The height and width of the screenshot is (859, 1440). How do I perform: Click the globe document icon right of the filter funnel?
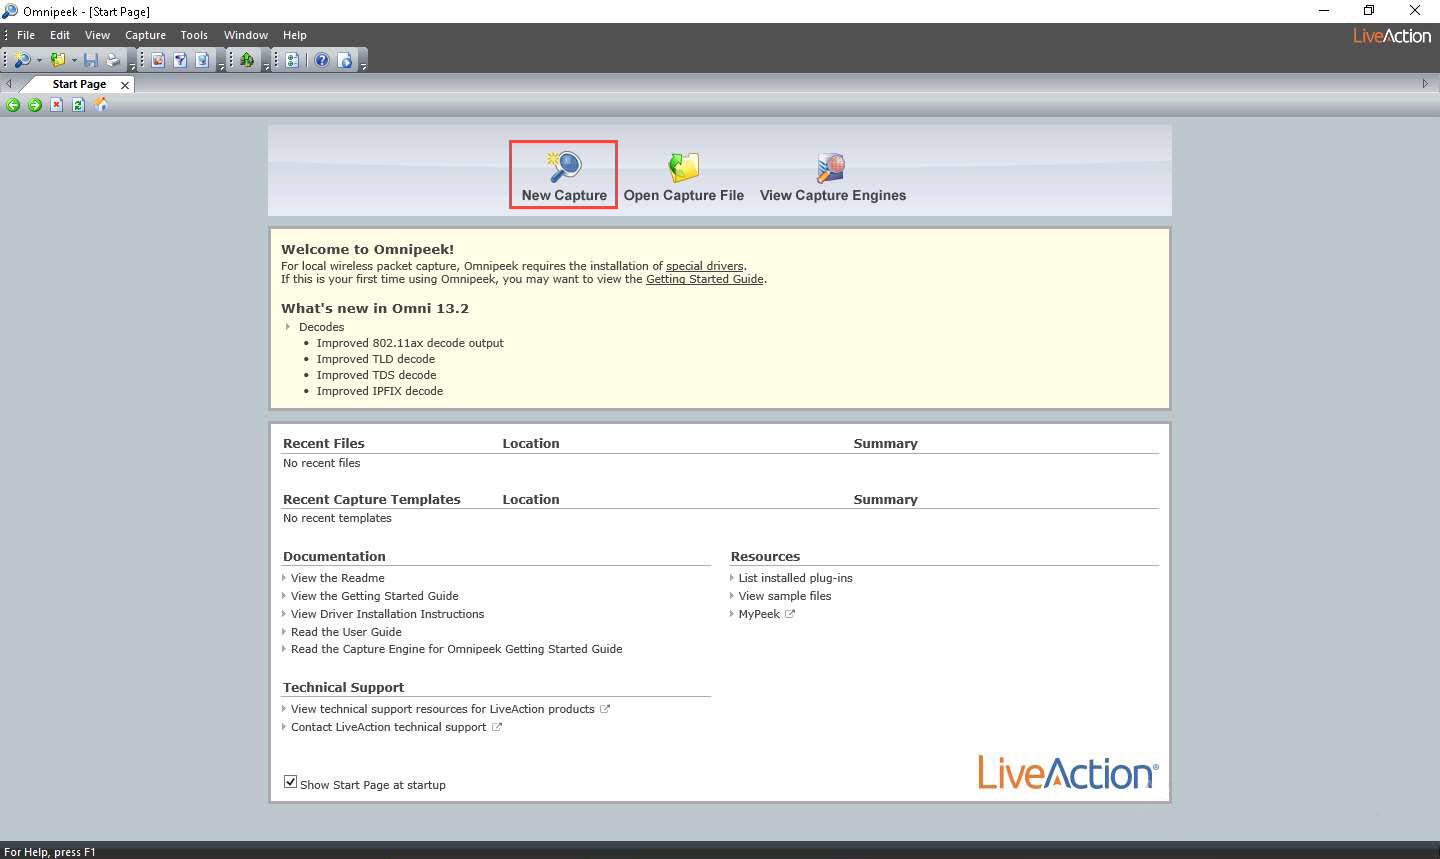click(202, 60)
